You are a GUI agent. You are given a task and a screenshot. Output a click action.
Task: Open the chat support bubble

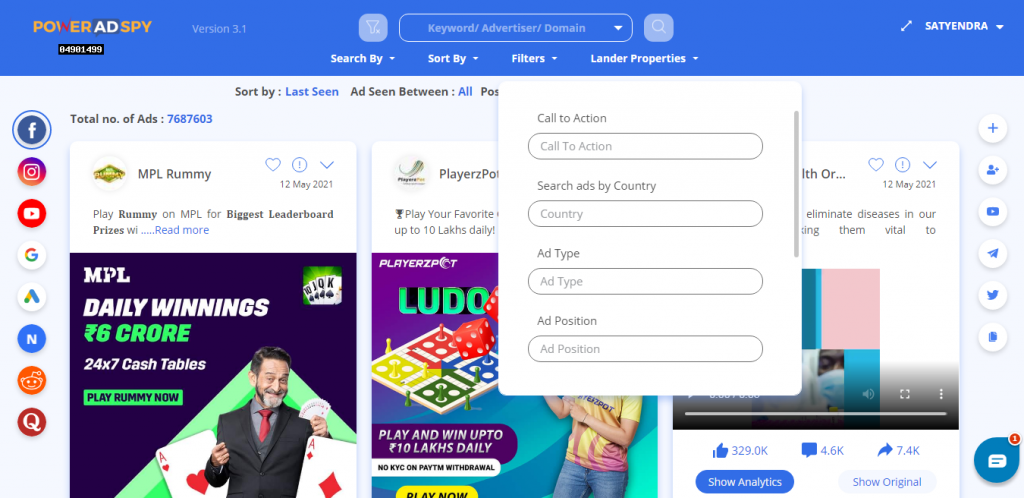[997, 460]
